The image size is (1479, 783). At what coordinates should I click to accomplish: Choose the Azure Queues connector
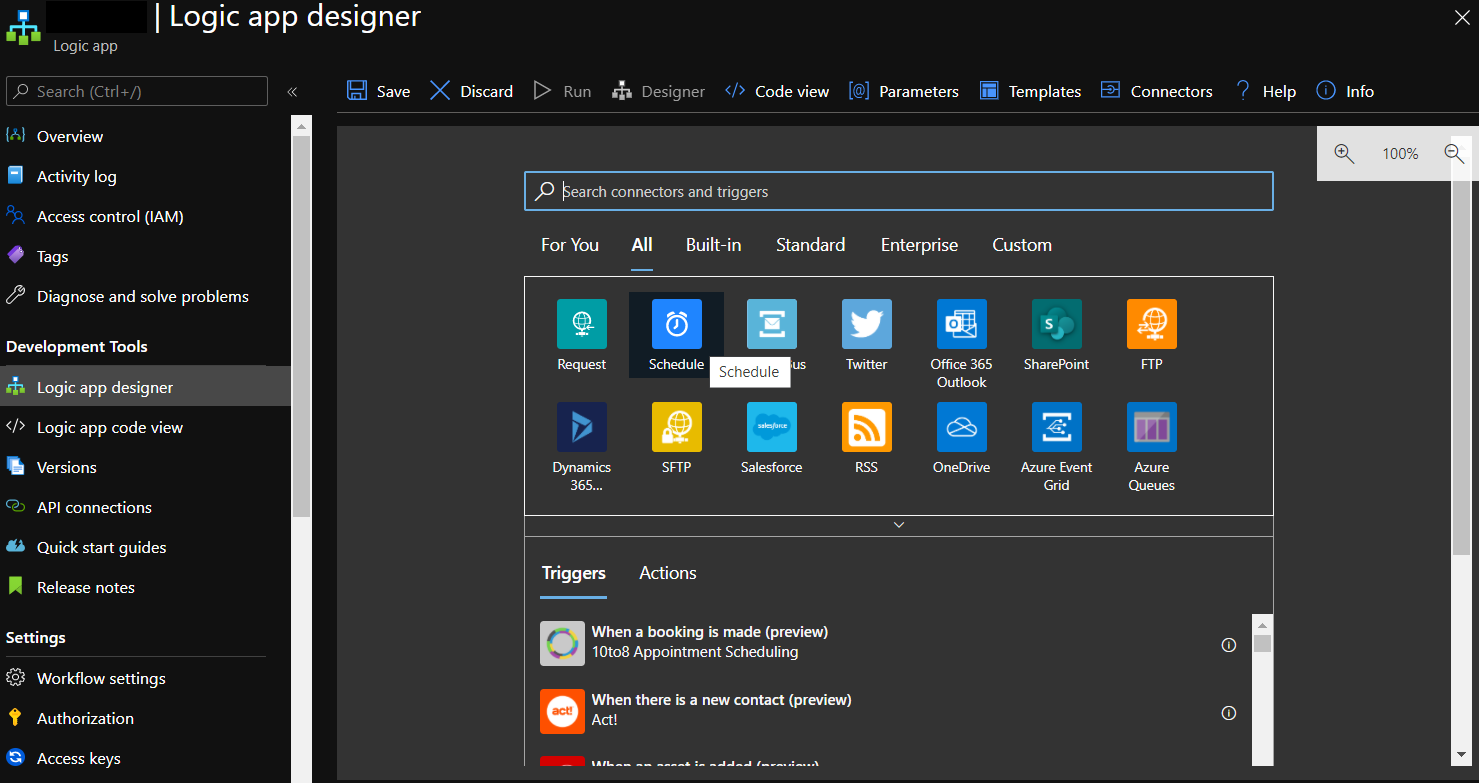tap(1152, 427)
